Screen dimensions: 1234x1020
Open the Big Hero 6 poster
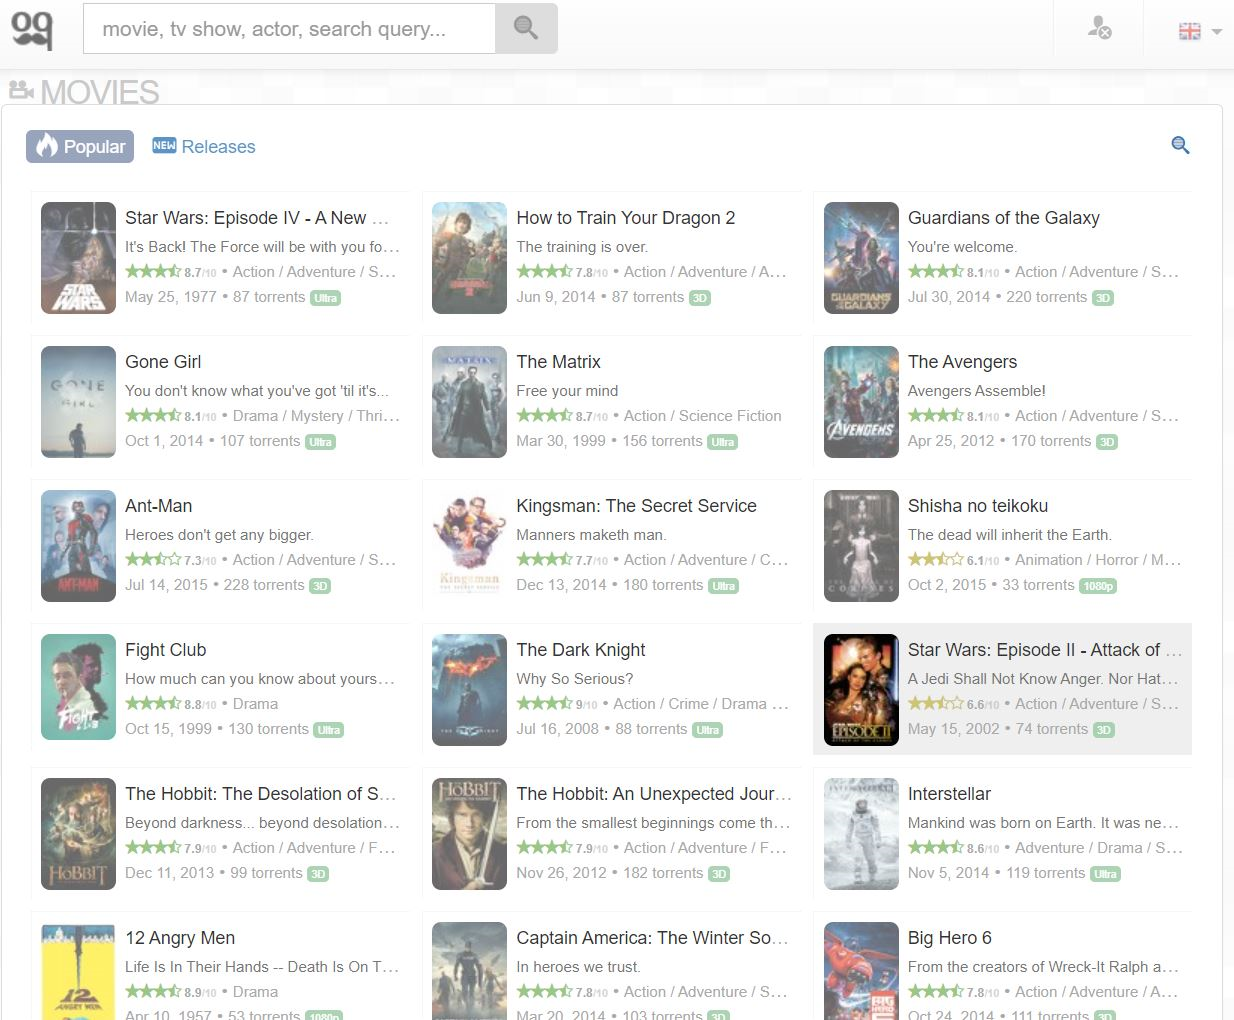coord(861,971)
